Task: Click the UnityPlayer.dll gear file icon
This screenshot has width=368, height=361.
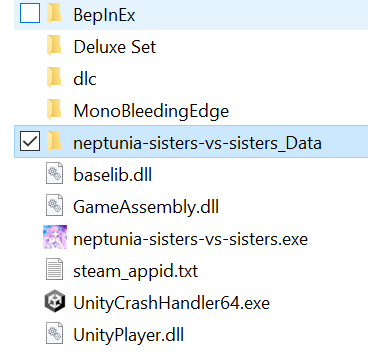Action: coord(54,333)
